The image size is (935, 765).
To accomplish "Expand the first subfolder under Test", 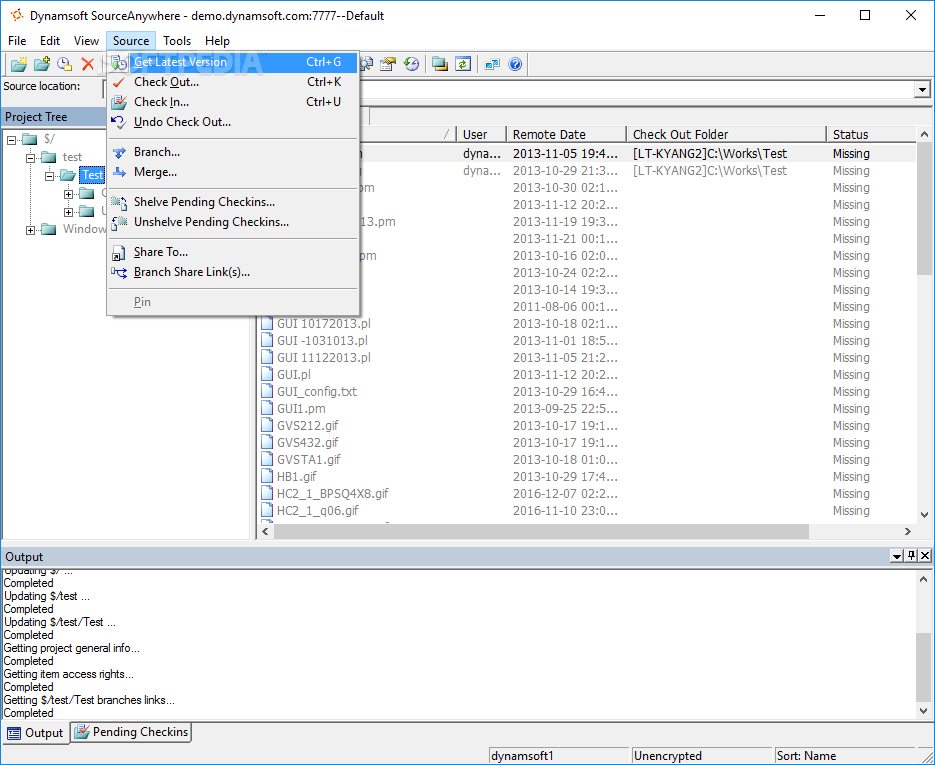I will tap(69, 194).
